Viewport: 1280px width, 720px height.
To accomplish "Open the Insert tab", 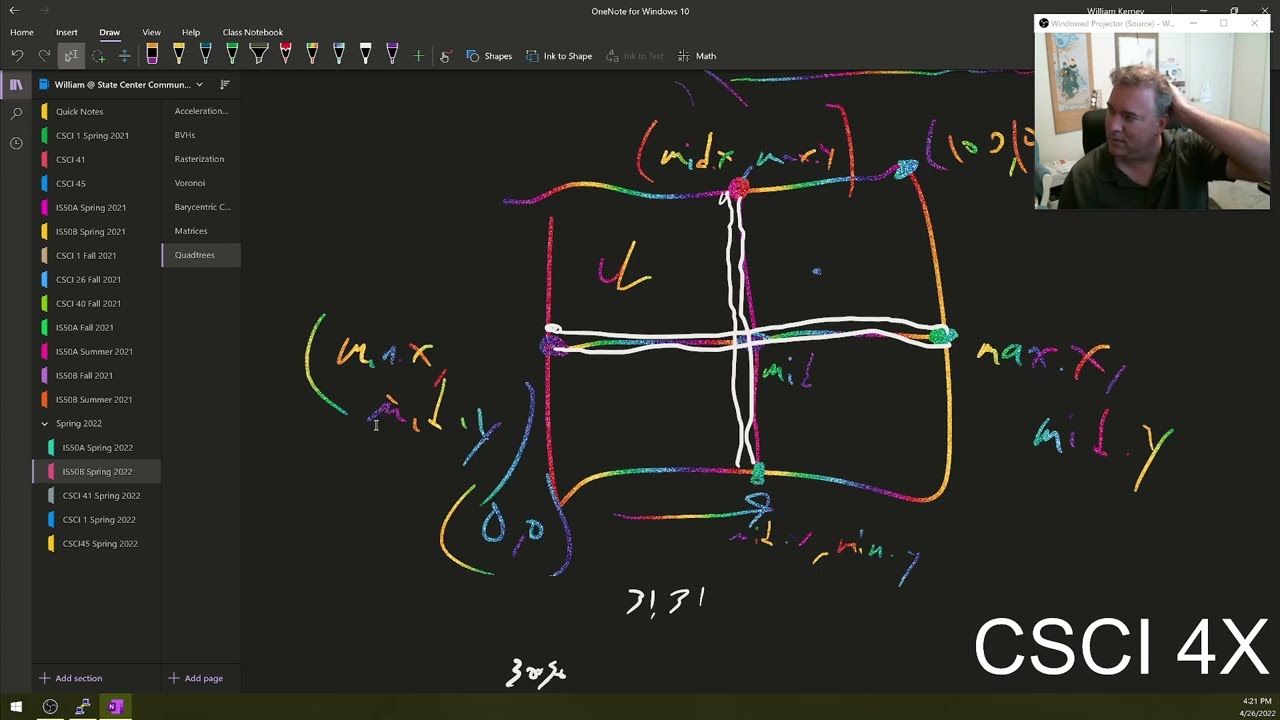I will coord(67,32).
